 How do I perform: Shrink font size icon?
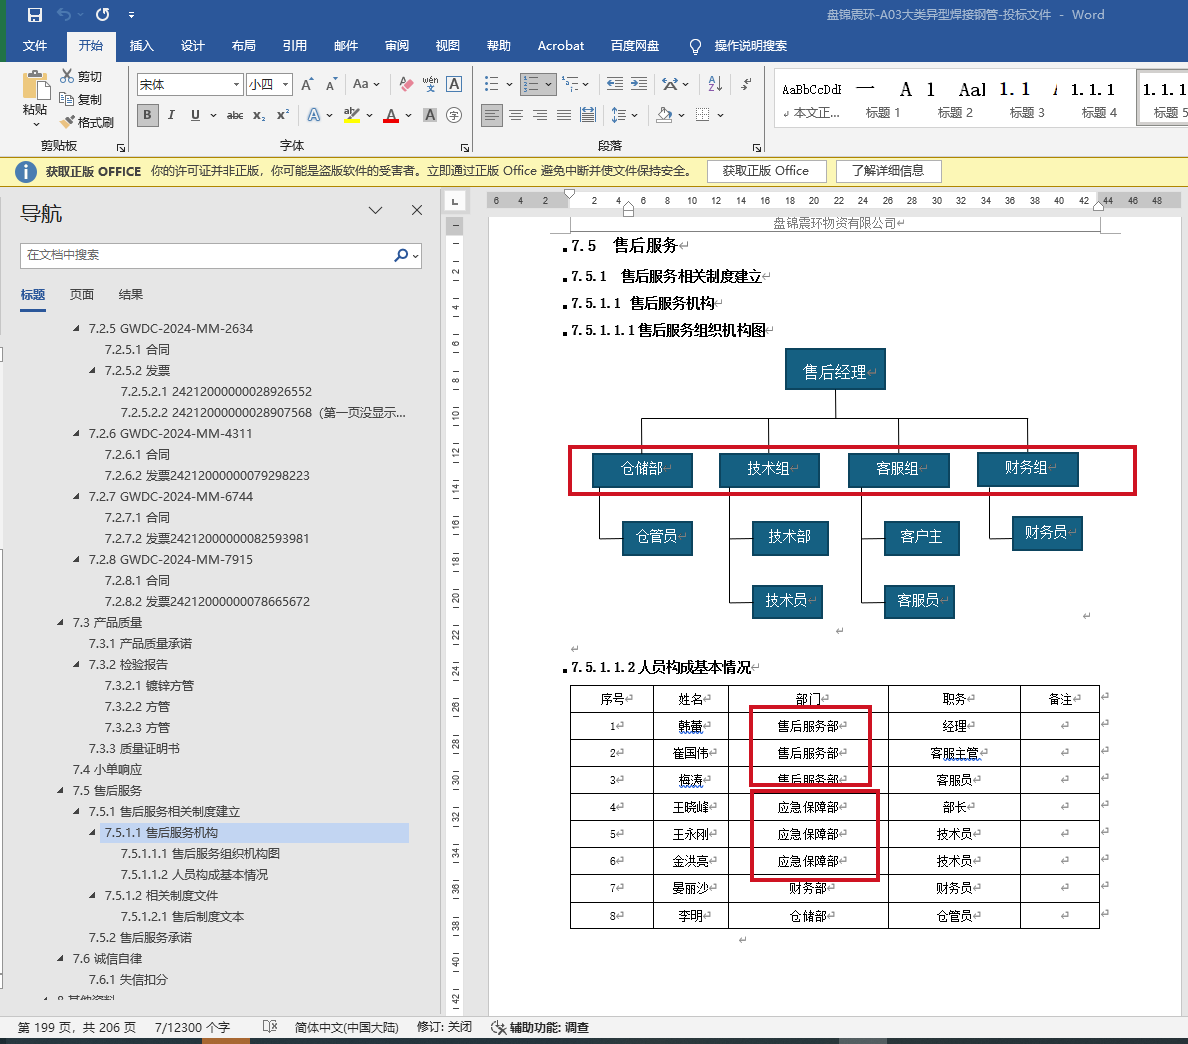pos(331,84)
